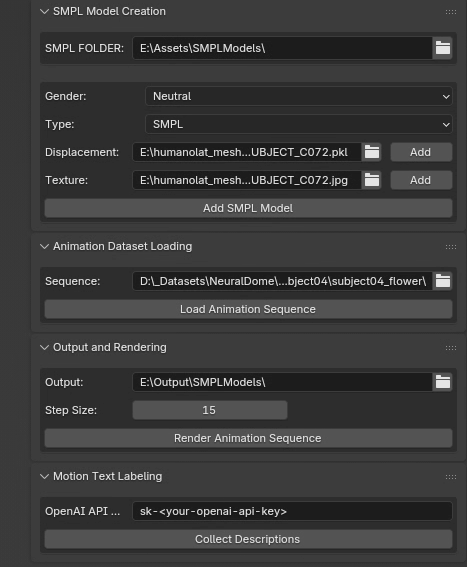Screen dimensions: 467x567
Task: Browse for Displacement file with folder icon
Action: click(372, 152)
